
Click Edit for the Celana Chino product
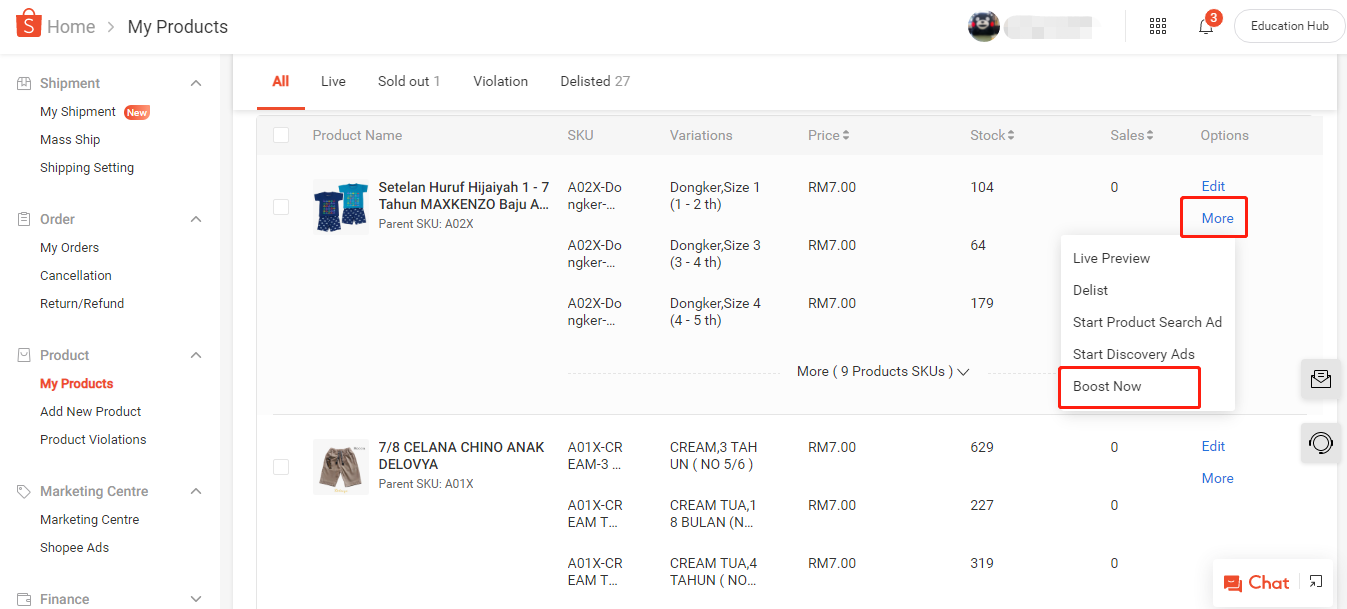click(1213, 446)
